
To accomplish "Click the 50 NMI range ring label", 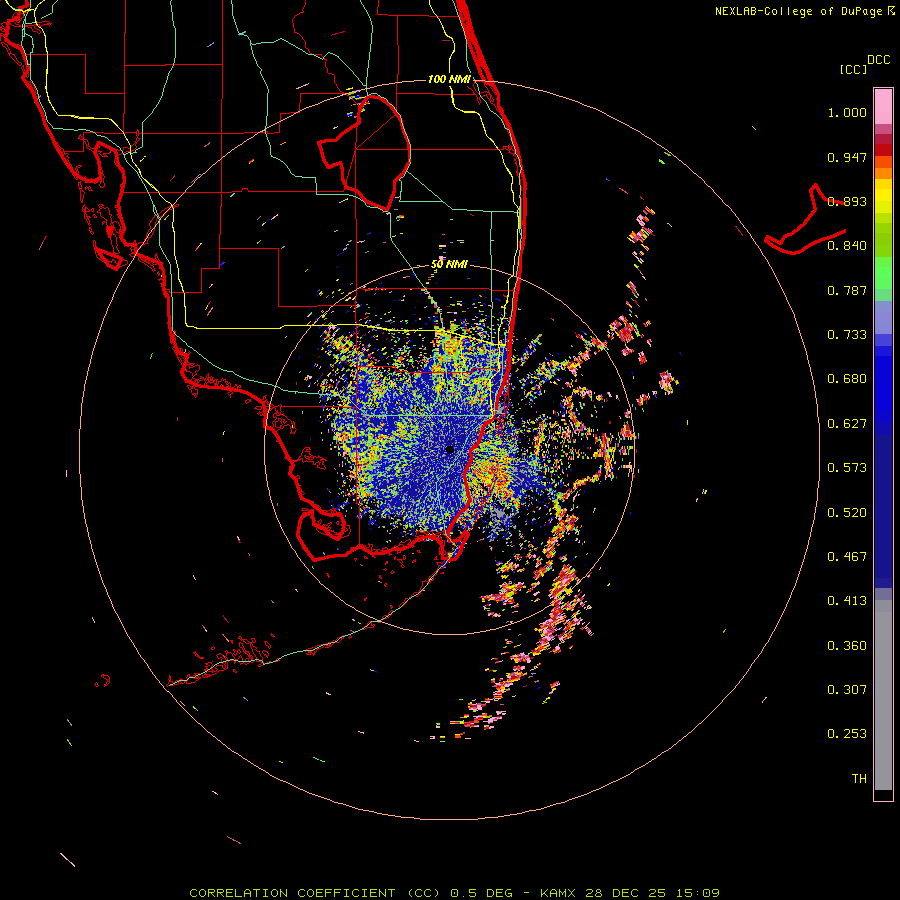I will coord(449,265).
